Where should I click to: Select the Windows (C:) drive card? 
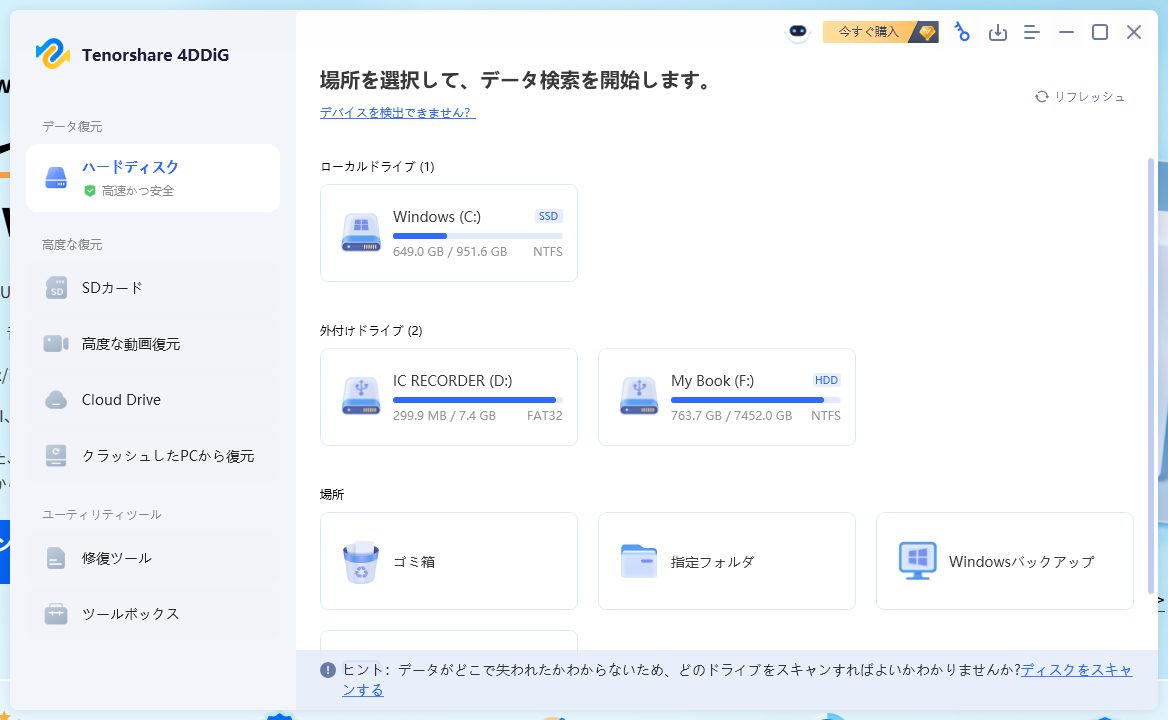tap(448, 233)
